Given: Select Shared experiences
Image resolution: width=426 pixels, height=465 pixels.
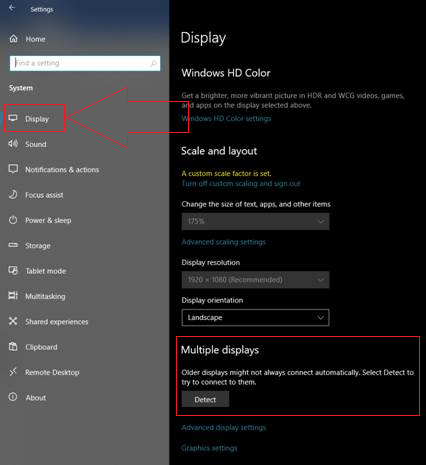Looking at the screenshot, I should 57,322.
